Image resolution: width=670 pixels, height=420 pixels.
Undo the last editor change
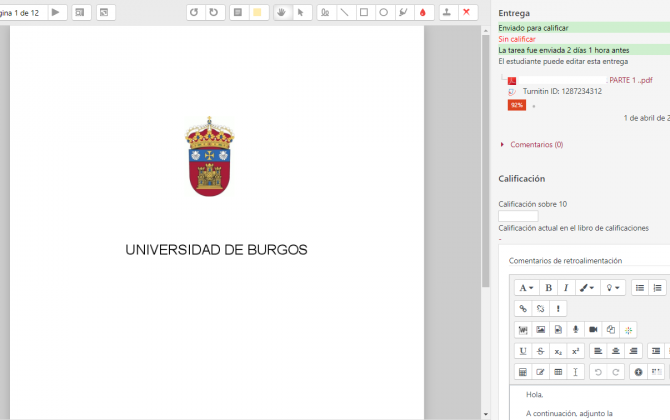coord(598,372)
